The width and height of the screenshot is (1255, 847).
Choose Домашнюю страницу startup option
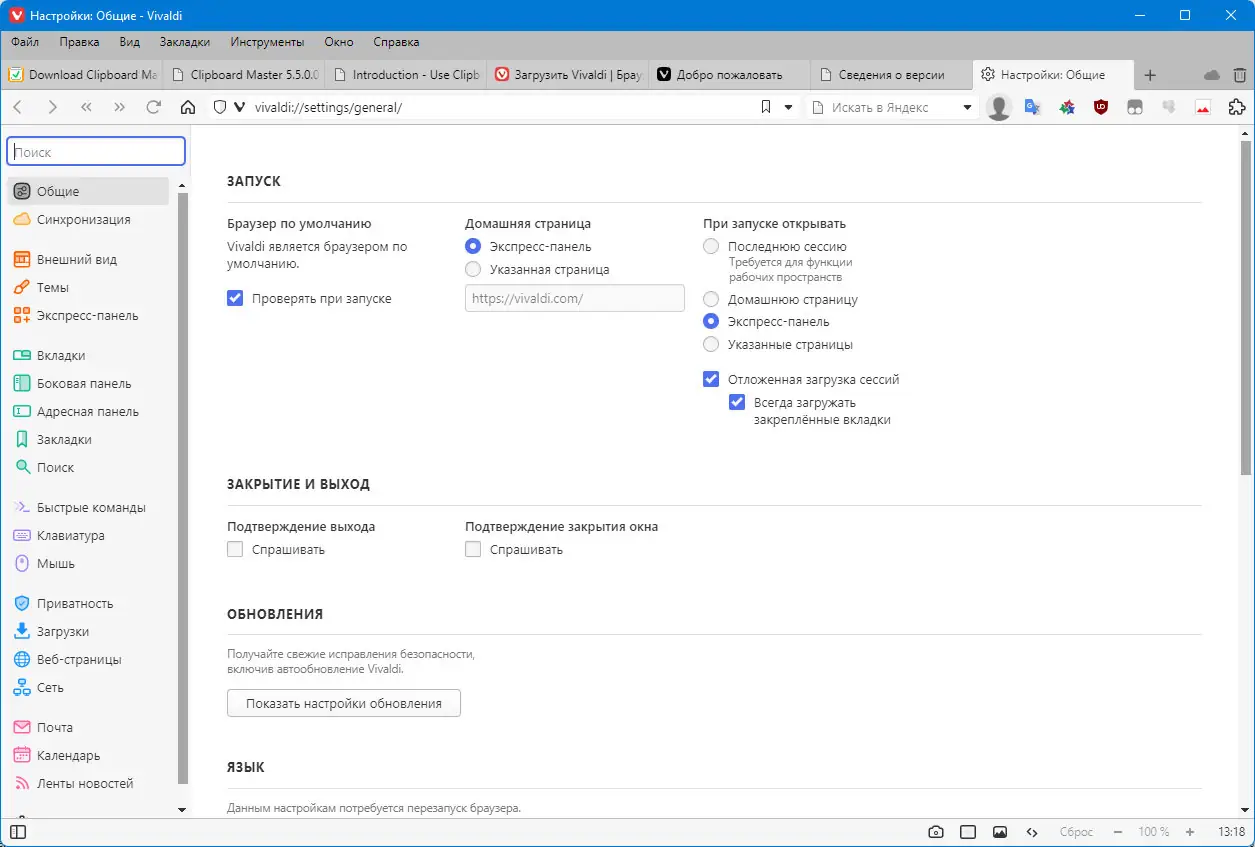(711, 299)
